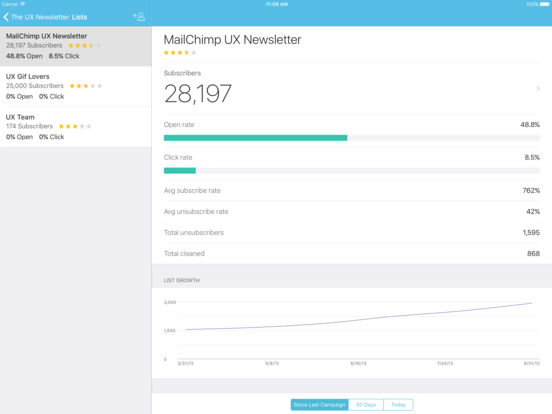
Task: Click star rating of UX Gif Lovers
Action: click(86, 86)
